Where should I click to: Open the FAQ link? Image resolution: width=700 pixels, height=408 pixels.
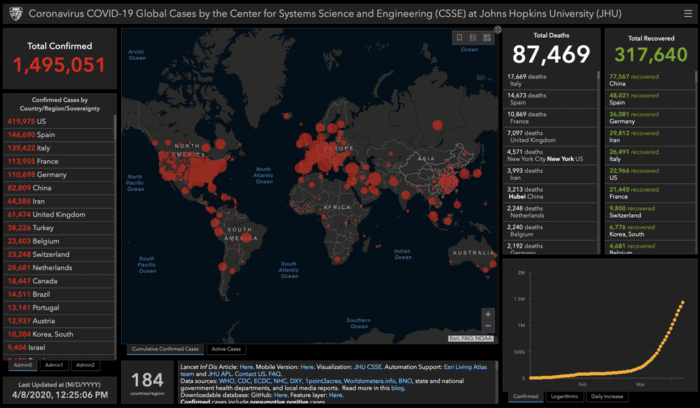coord(275,374)
